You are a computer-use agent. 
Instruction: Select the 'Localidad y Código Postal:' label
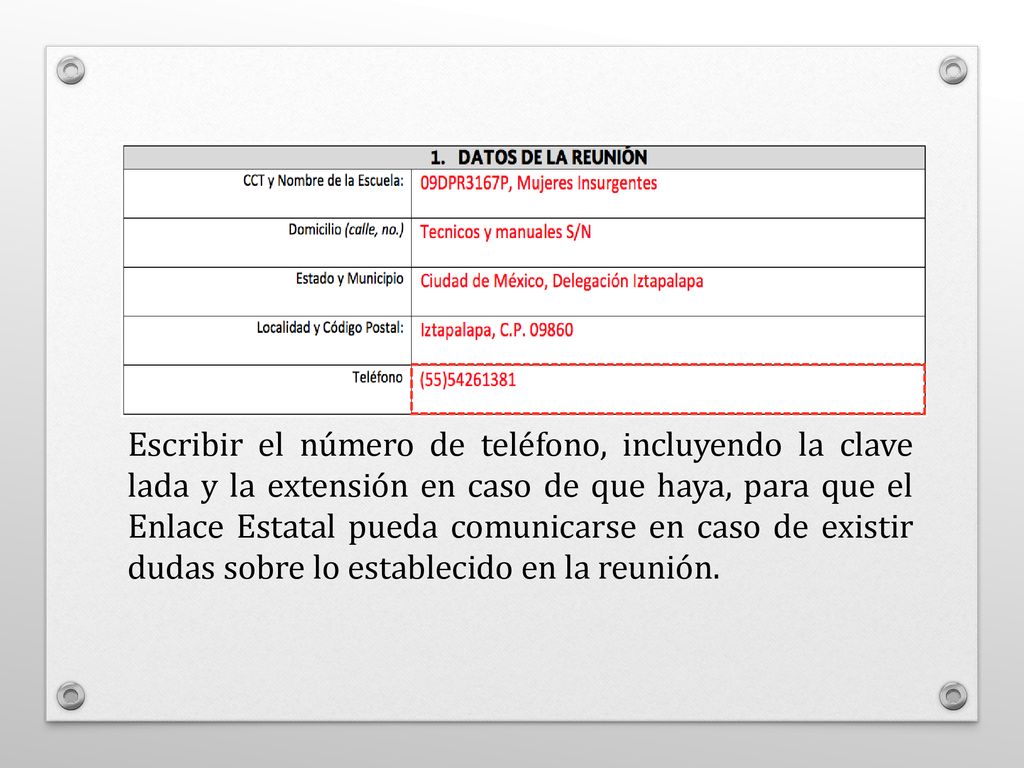point(330,328)
